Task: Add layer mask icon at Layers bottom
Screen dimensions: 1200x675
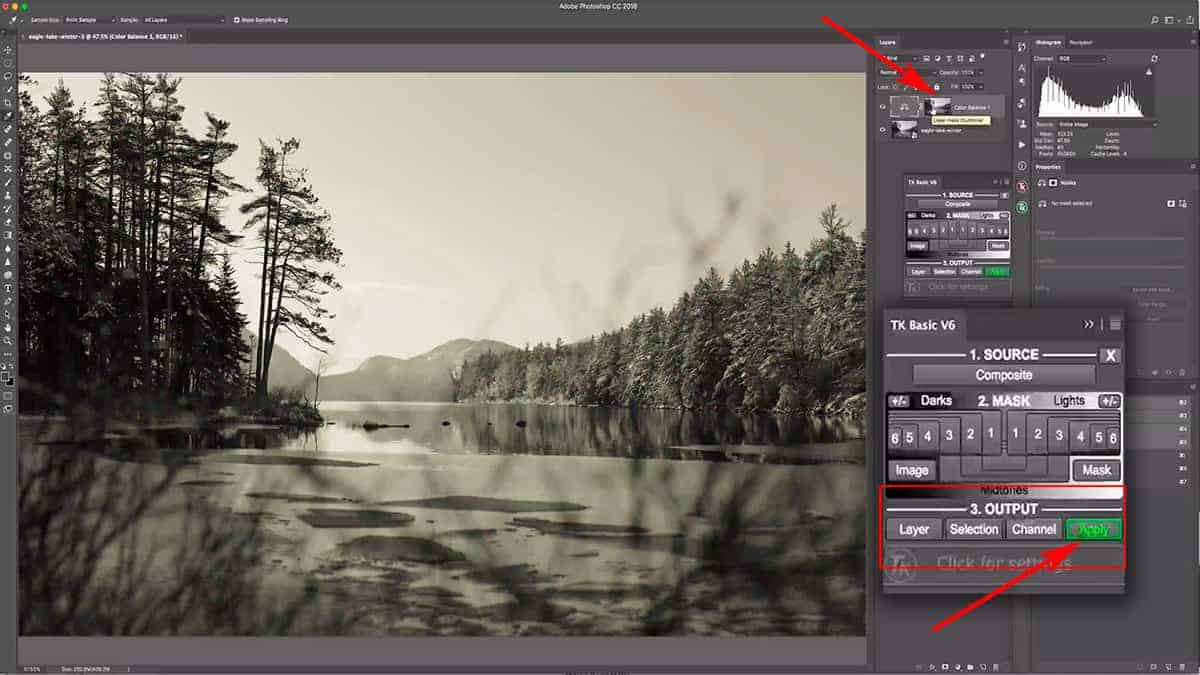Action: [945, 667]
